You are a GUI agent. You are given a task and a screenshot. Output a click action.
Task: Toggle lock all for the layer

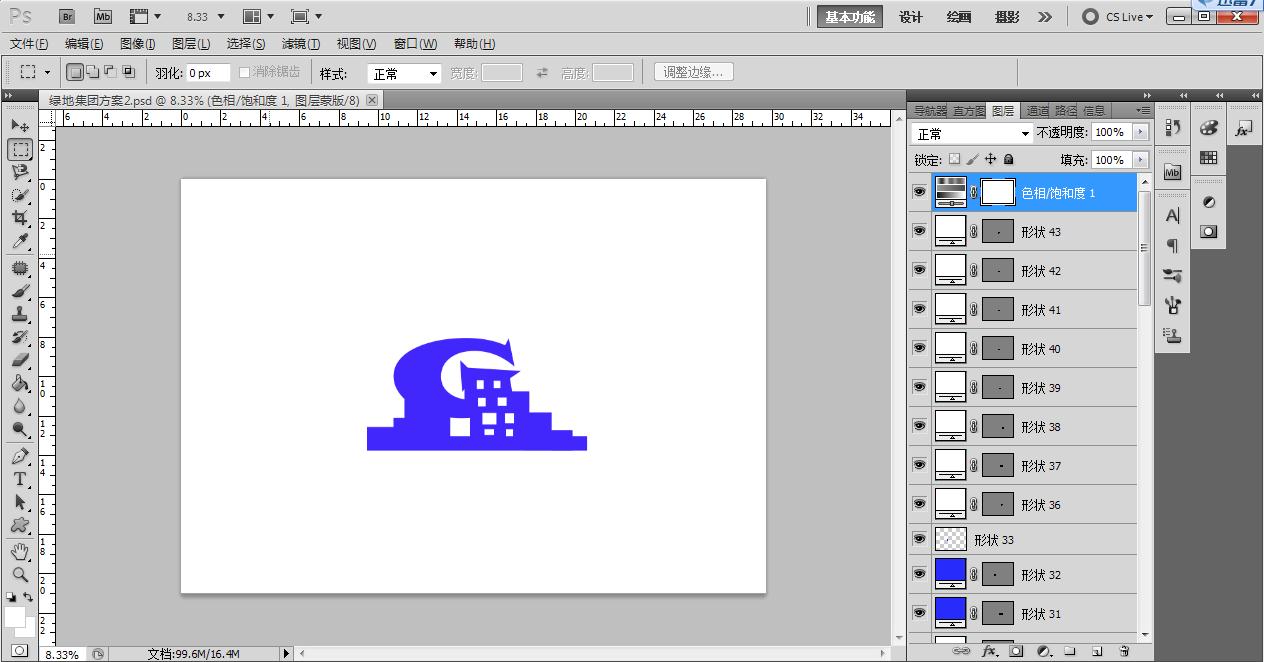pyautogui.click(x=1008, y=159)
